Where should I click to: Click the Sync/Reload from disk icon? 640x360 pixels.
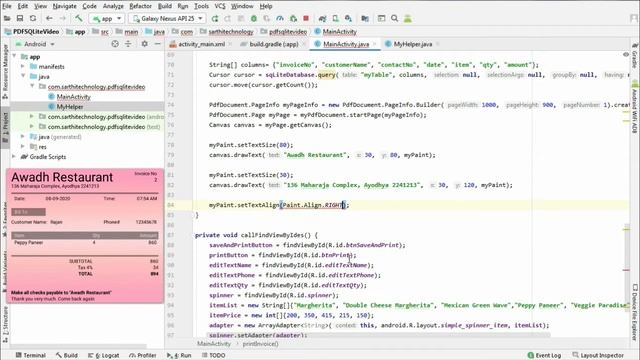coord(33,18)
